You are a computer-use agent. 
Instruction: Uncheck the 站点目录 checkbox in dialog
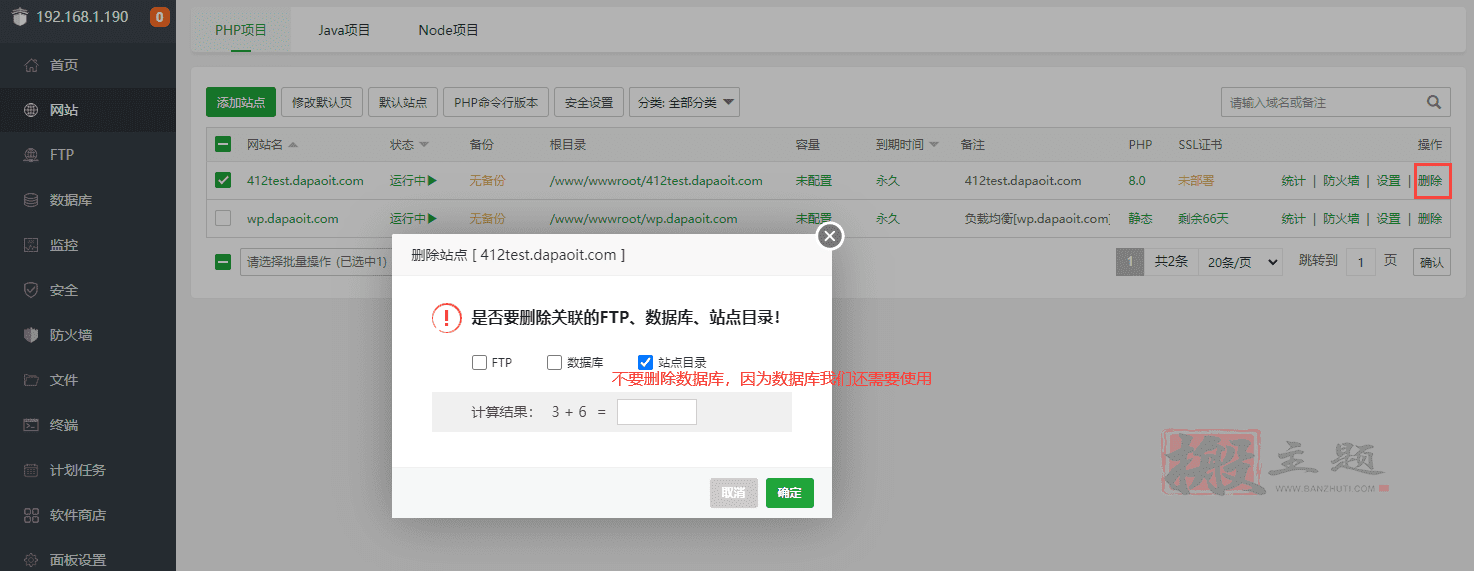point(645,362)
